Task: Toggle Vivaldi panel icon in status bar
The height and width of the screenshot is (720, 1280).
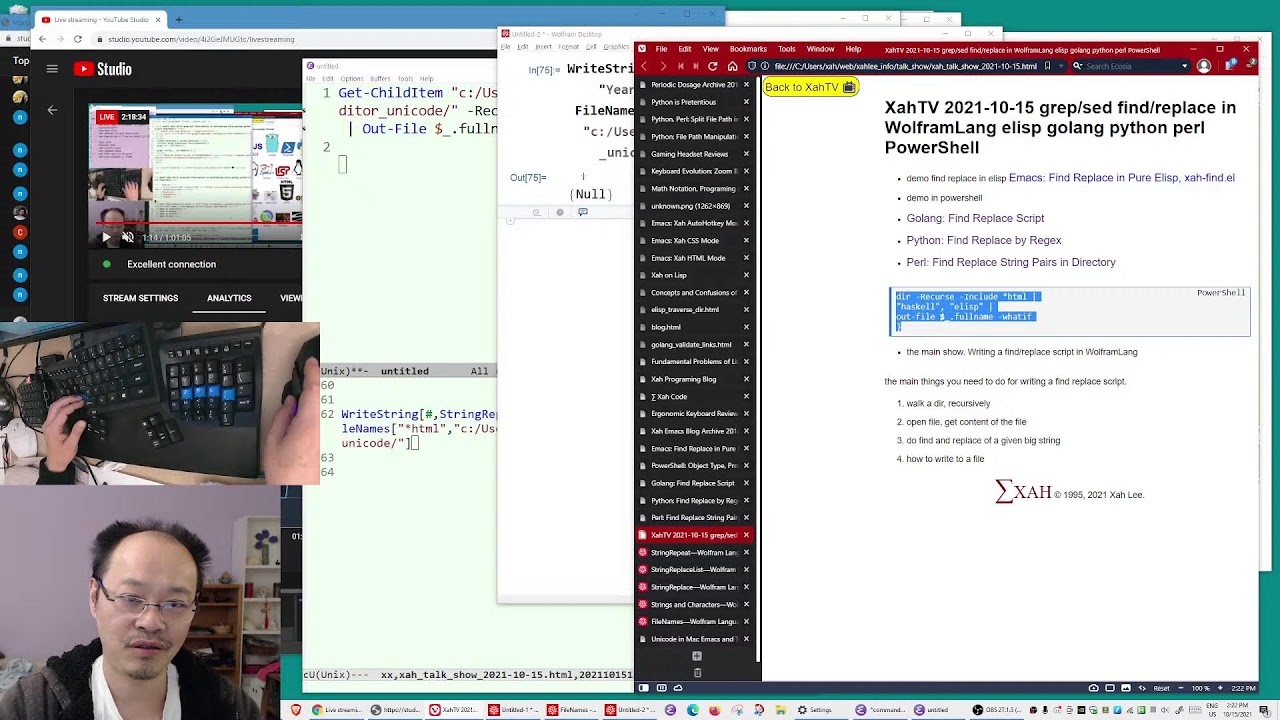Action: [x=643, y=688]
